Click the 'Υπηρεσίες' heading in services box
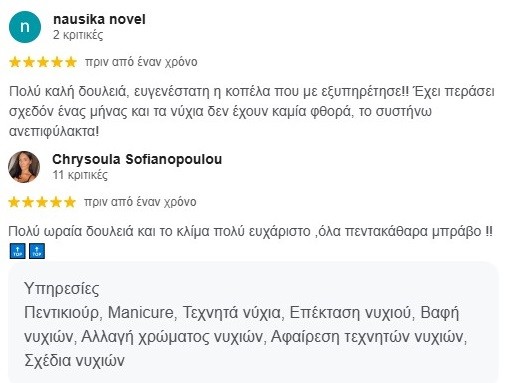Viewport: 515px width, 383px height. pos(62,289)
